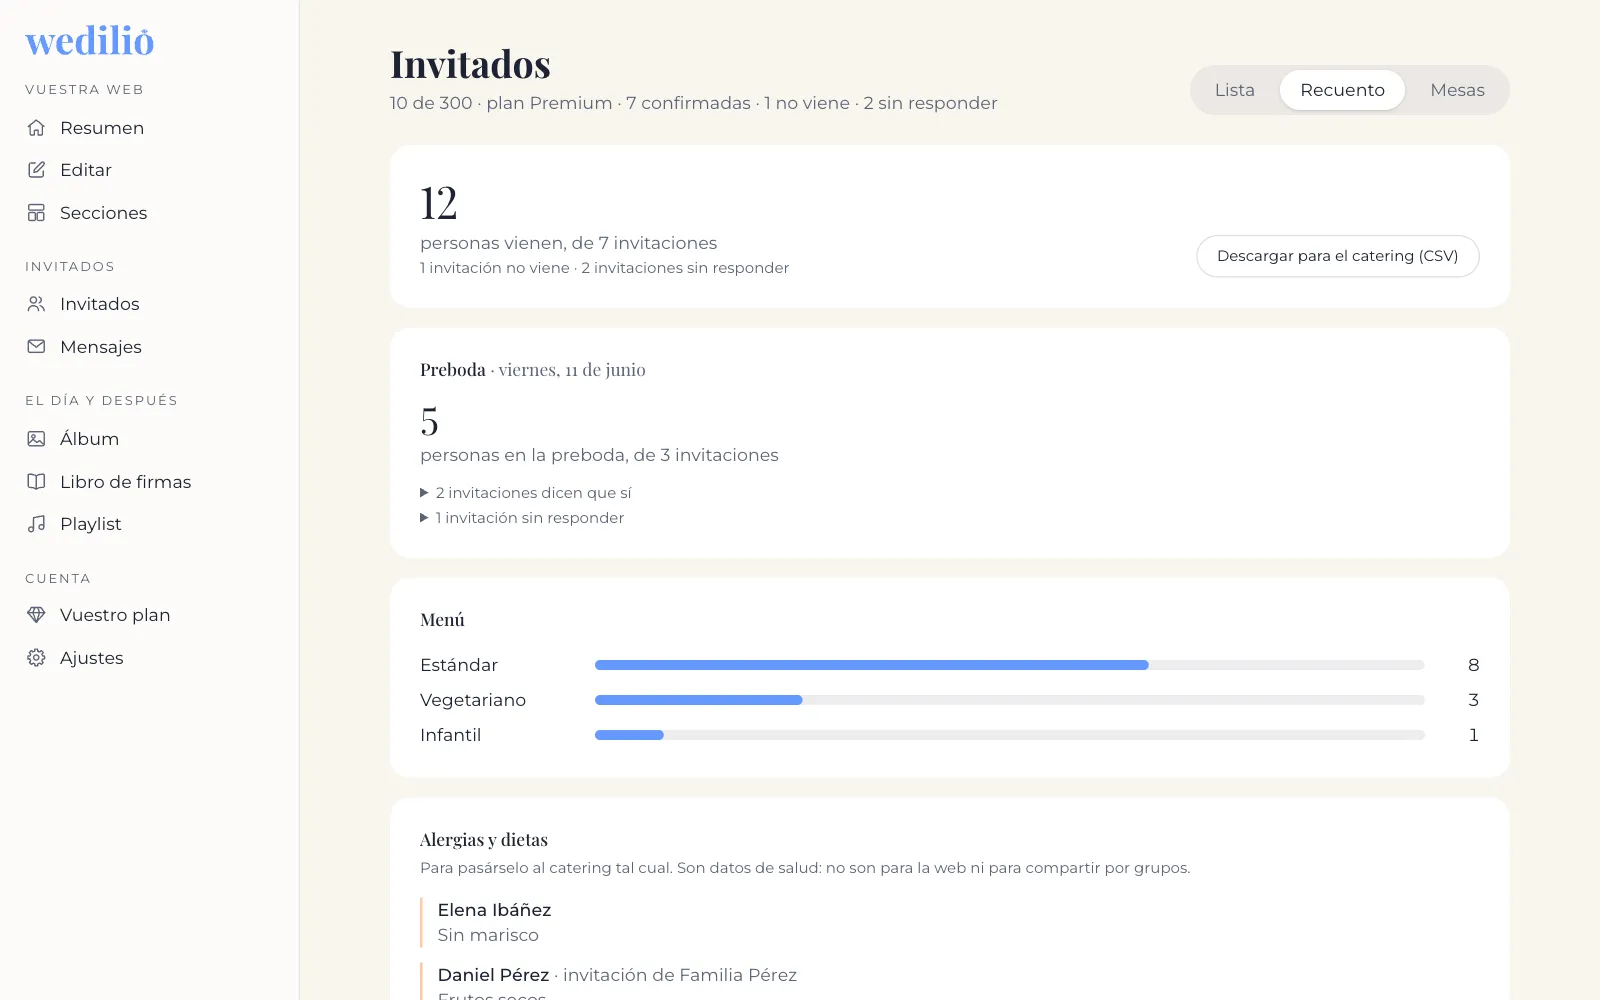The image size is (1600, 1000).
Task: Switch to the Mesas tab
Action: (1457, 90)
